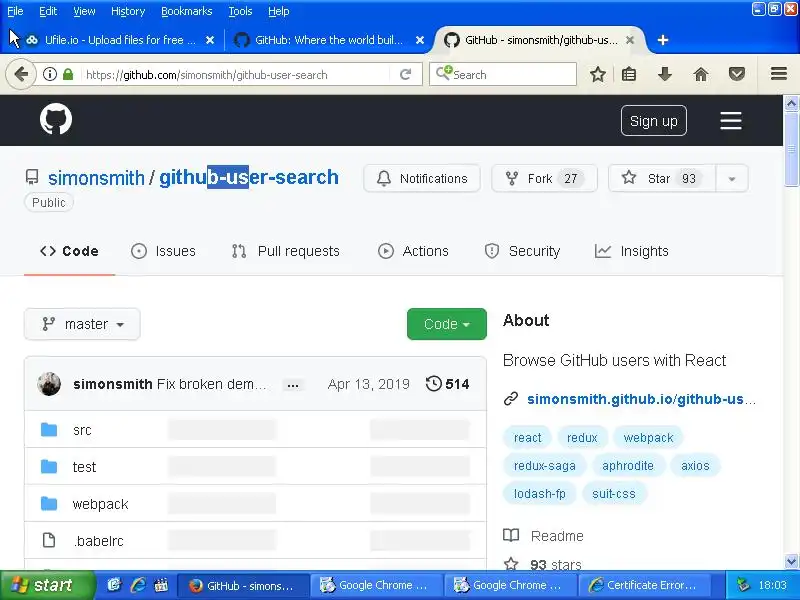Open a new tab with plus button
Viewport: 800px width, 600px height.
663,40
